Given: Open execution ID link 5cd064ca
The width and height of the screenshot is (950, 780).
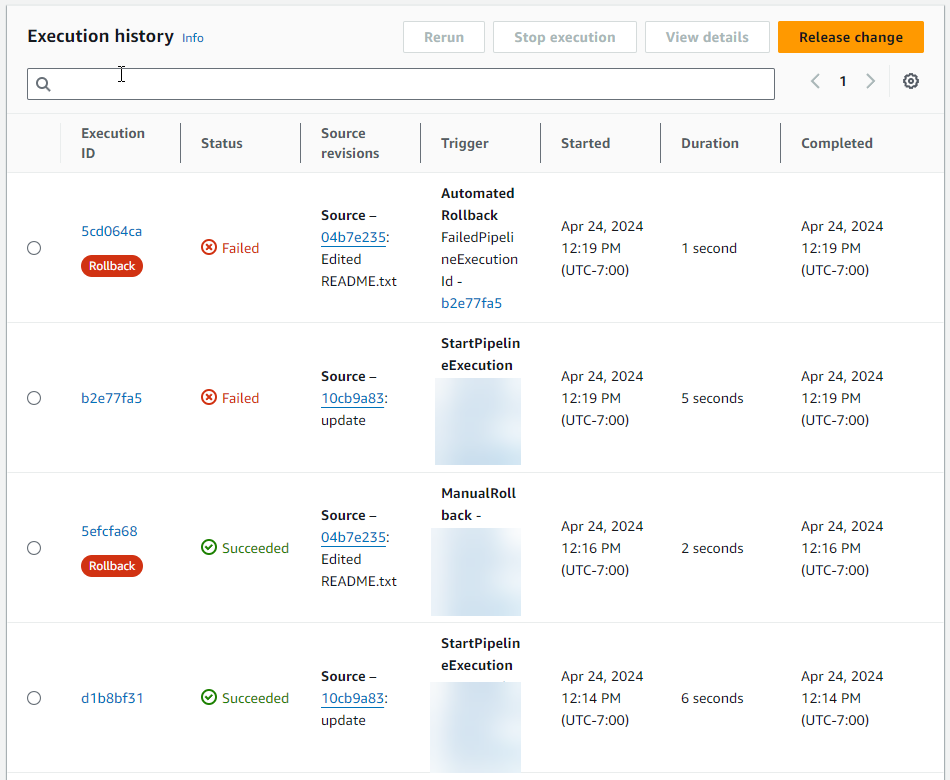Looking at the screenshot, I should 111,230.
